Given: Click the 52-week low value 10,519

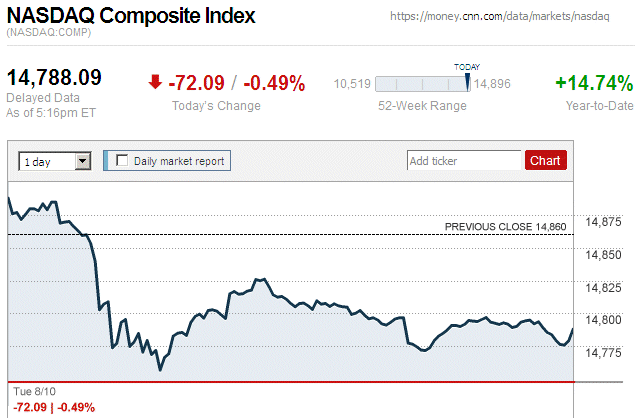Looking at the screenshot, I should click(352, 84).
